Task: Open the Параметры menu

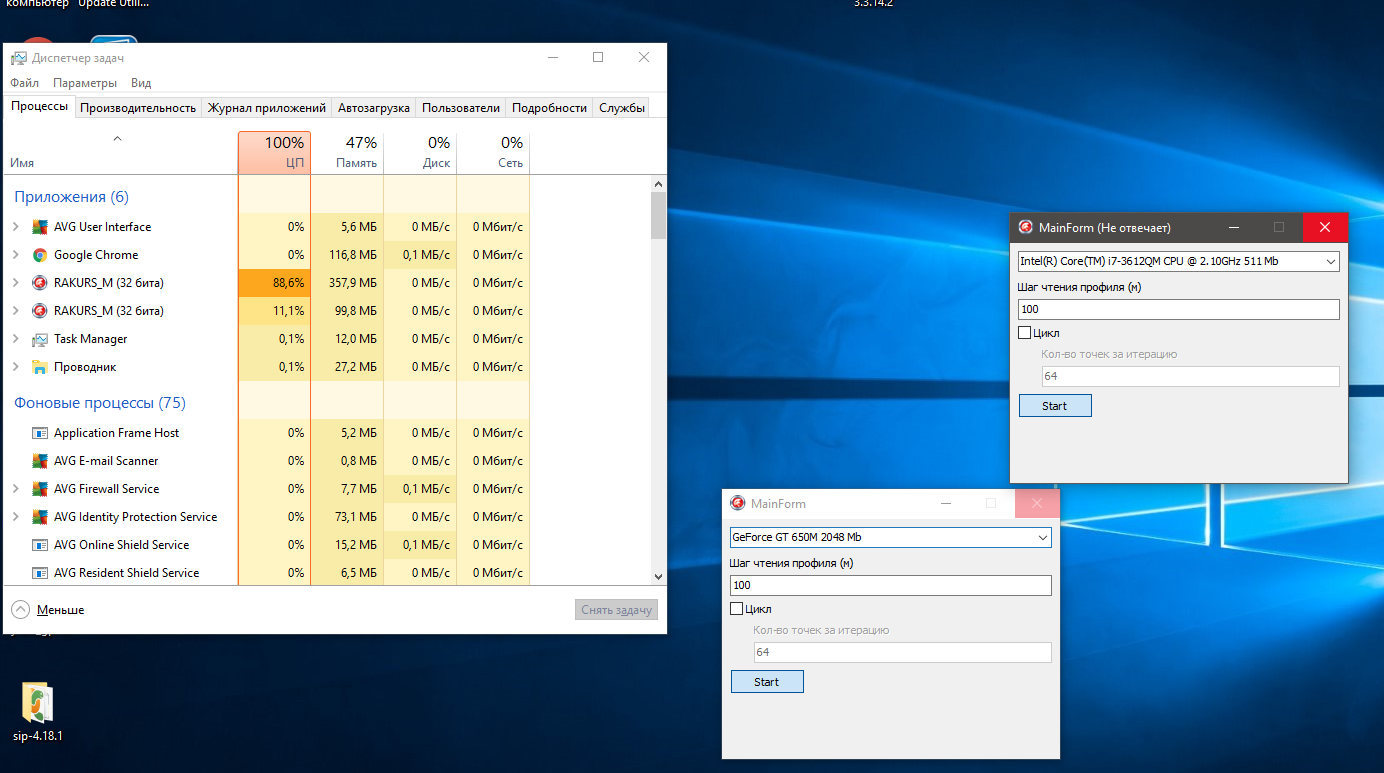Action: [x=85, y=83]
